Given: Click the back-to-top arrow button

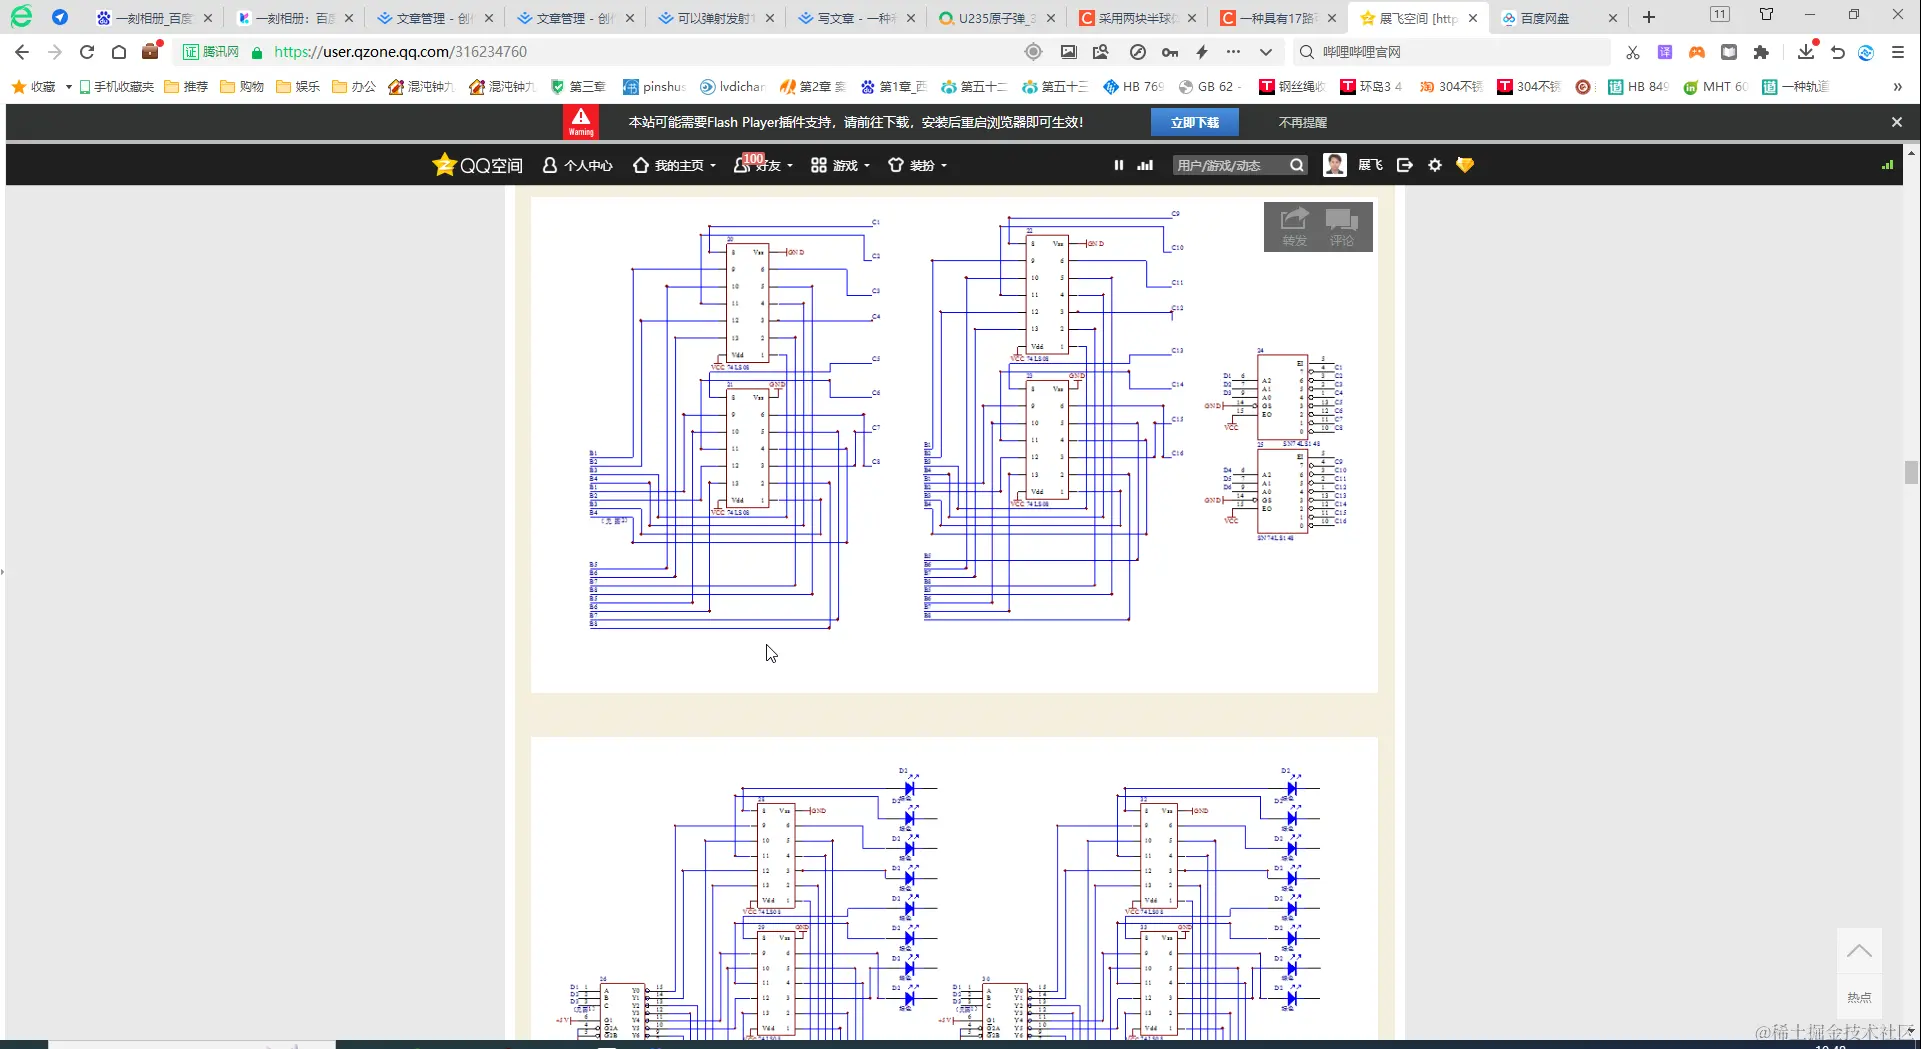Looking at the screenshot, I should (1859, 951).
